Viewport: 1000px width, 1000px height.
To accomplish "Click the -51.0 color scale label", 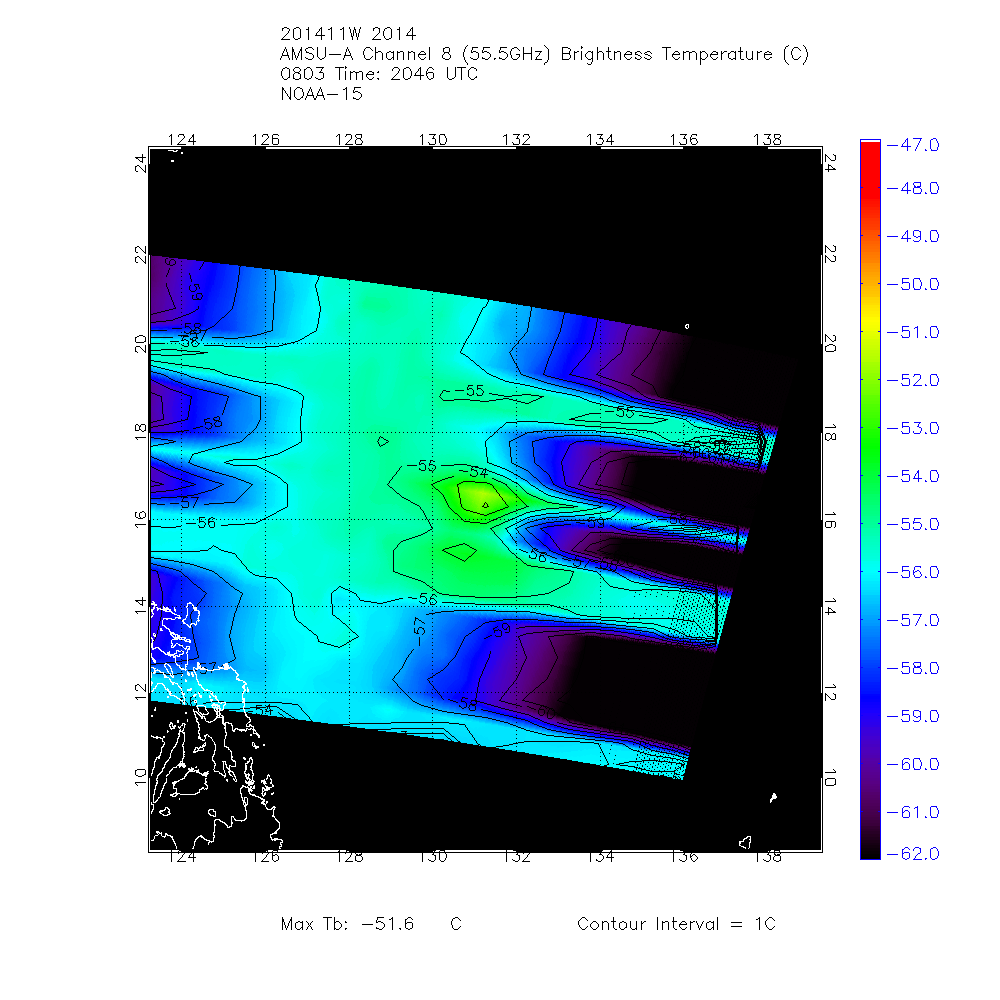I will 913,332.
